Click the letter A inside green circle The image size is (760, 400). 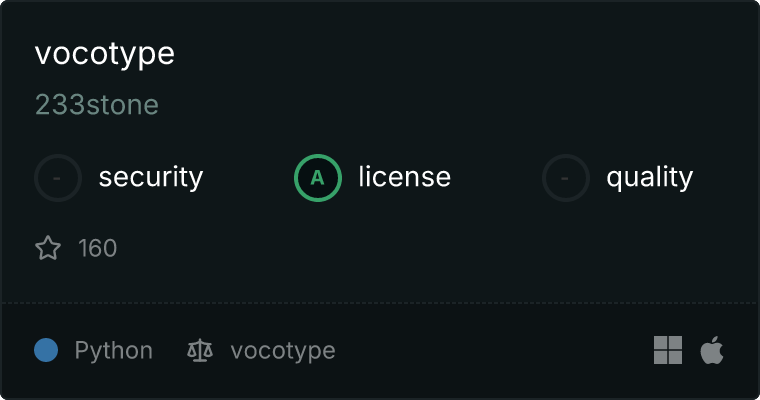317,178
